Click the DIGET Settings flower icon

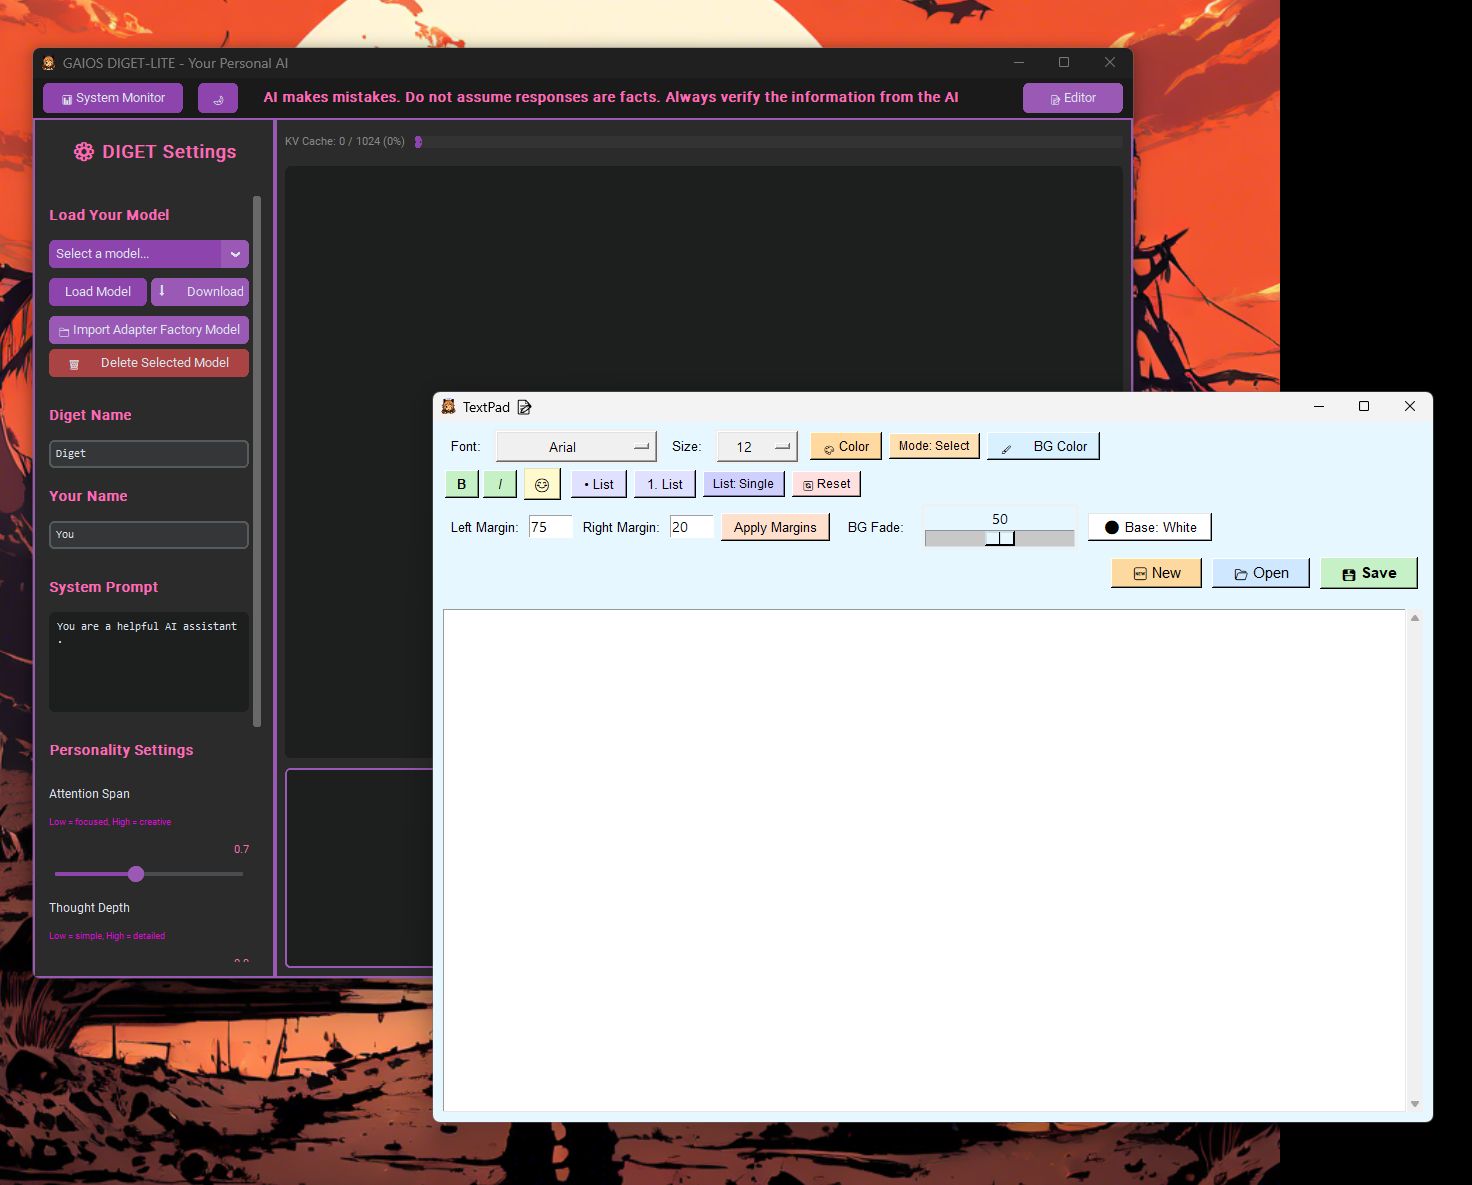(x=84, y=152)
